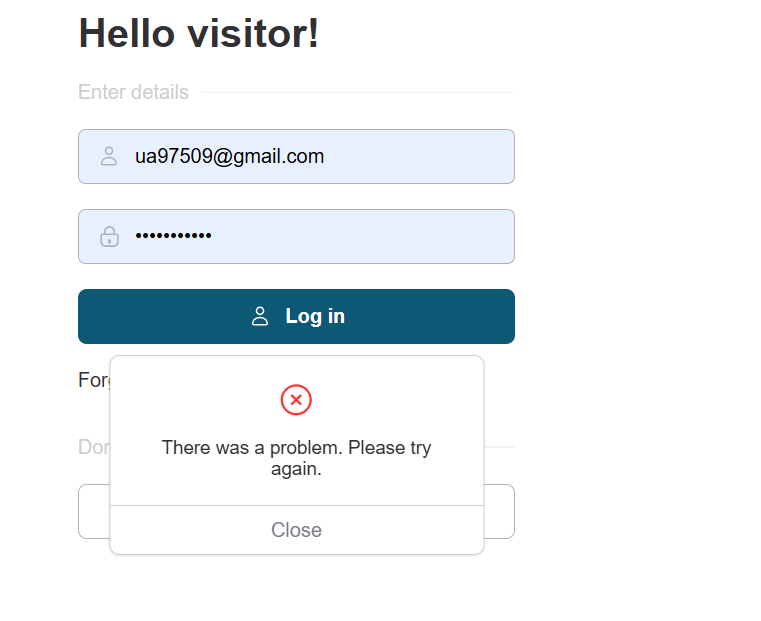761x621 pixels.
Task: Click the "There was a problem" message
Action: [x=296, y=448]
